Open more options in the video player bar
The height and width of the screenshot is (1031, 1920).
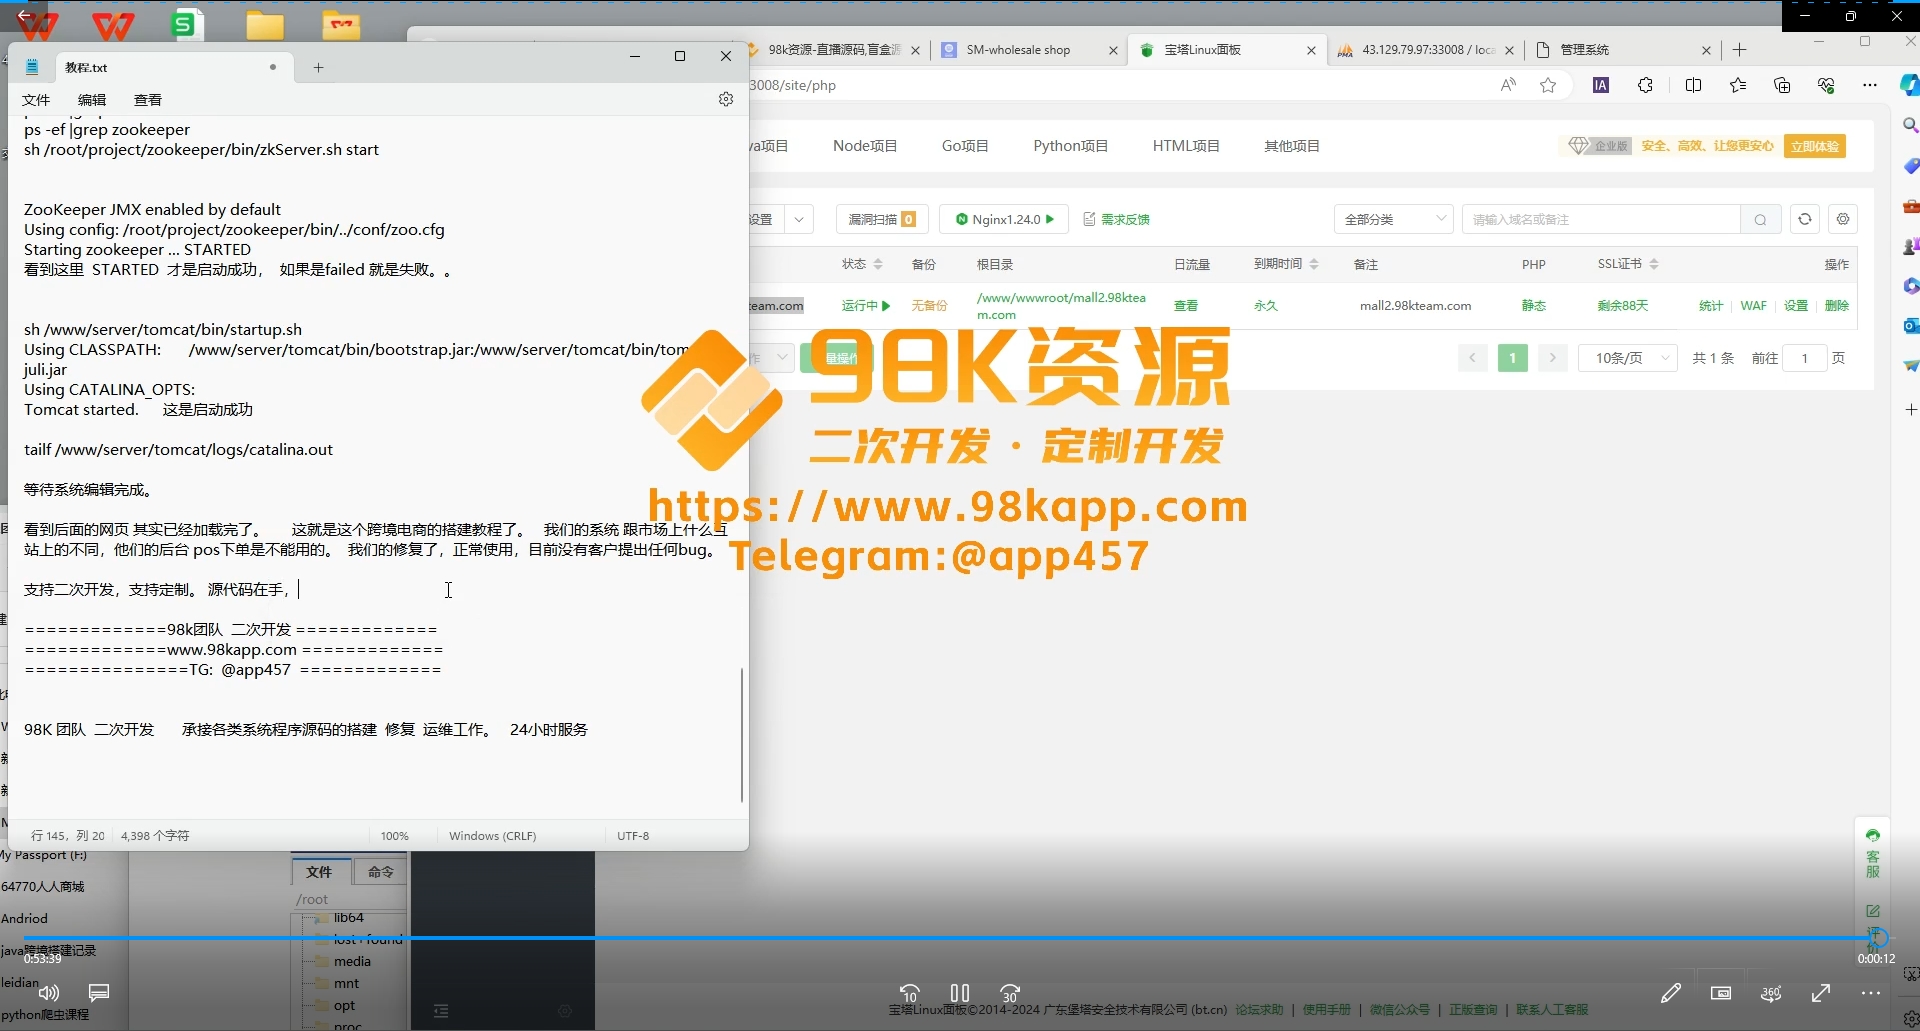(x=1871, y=993)
